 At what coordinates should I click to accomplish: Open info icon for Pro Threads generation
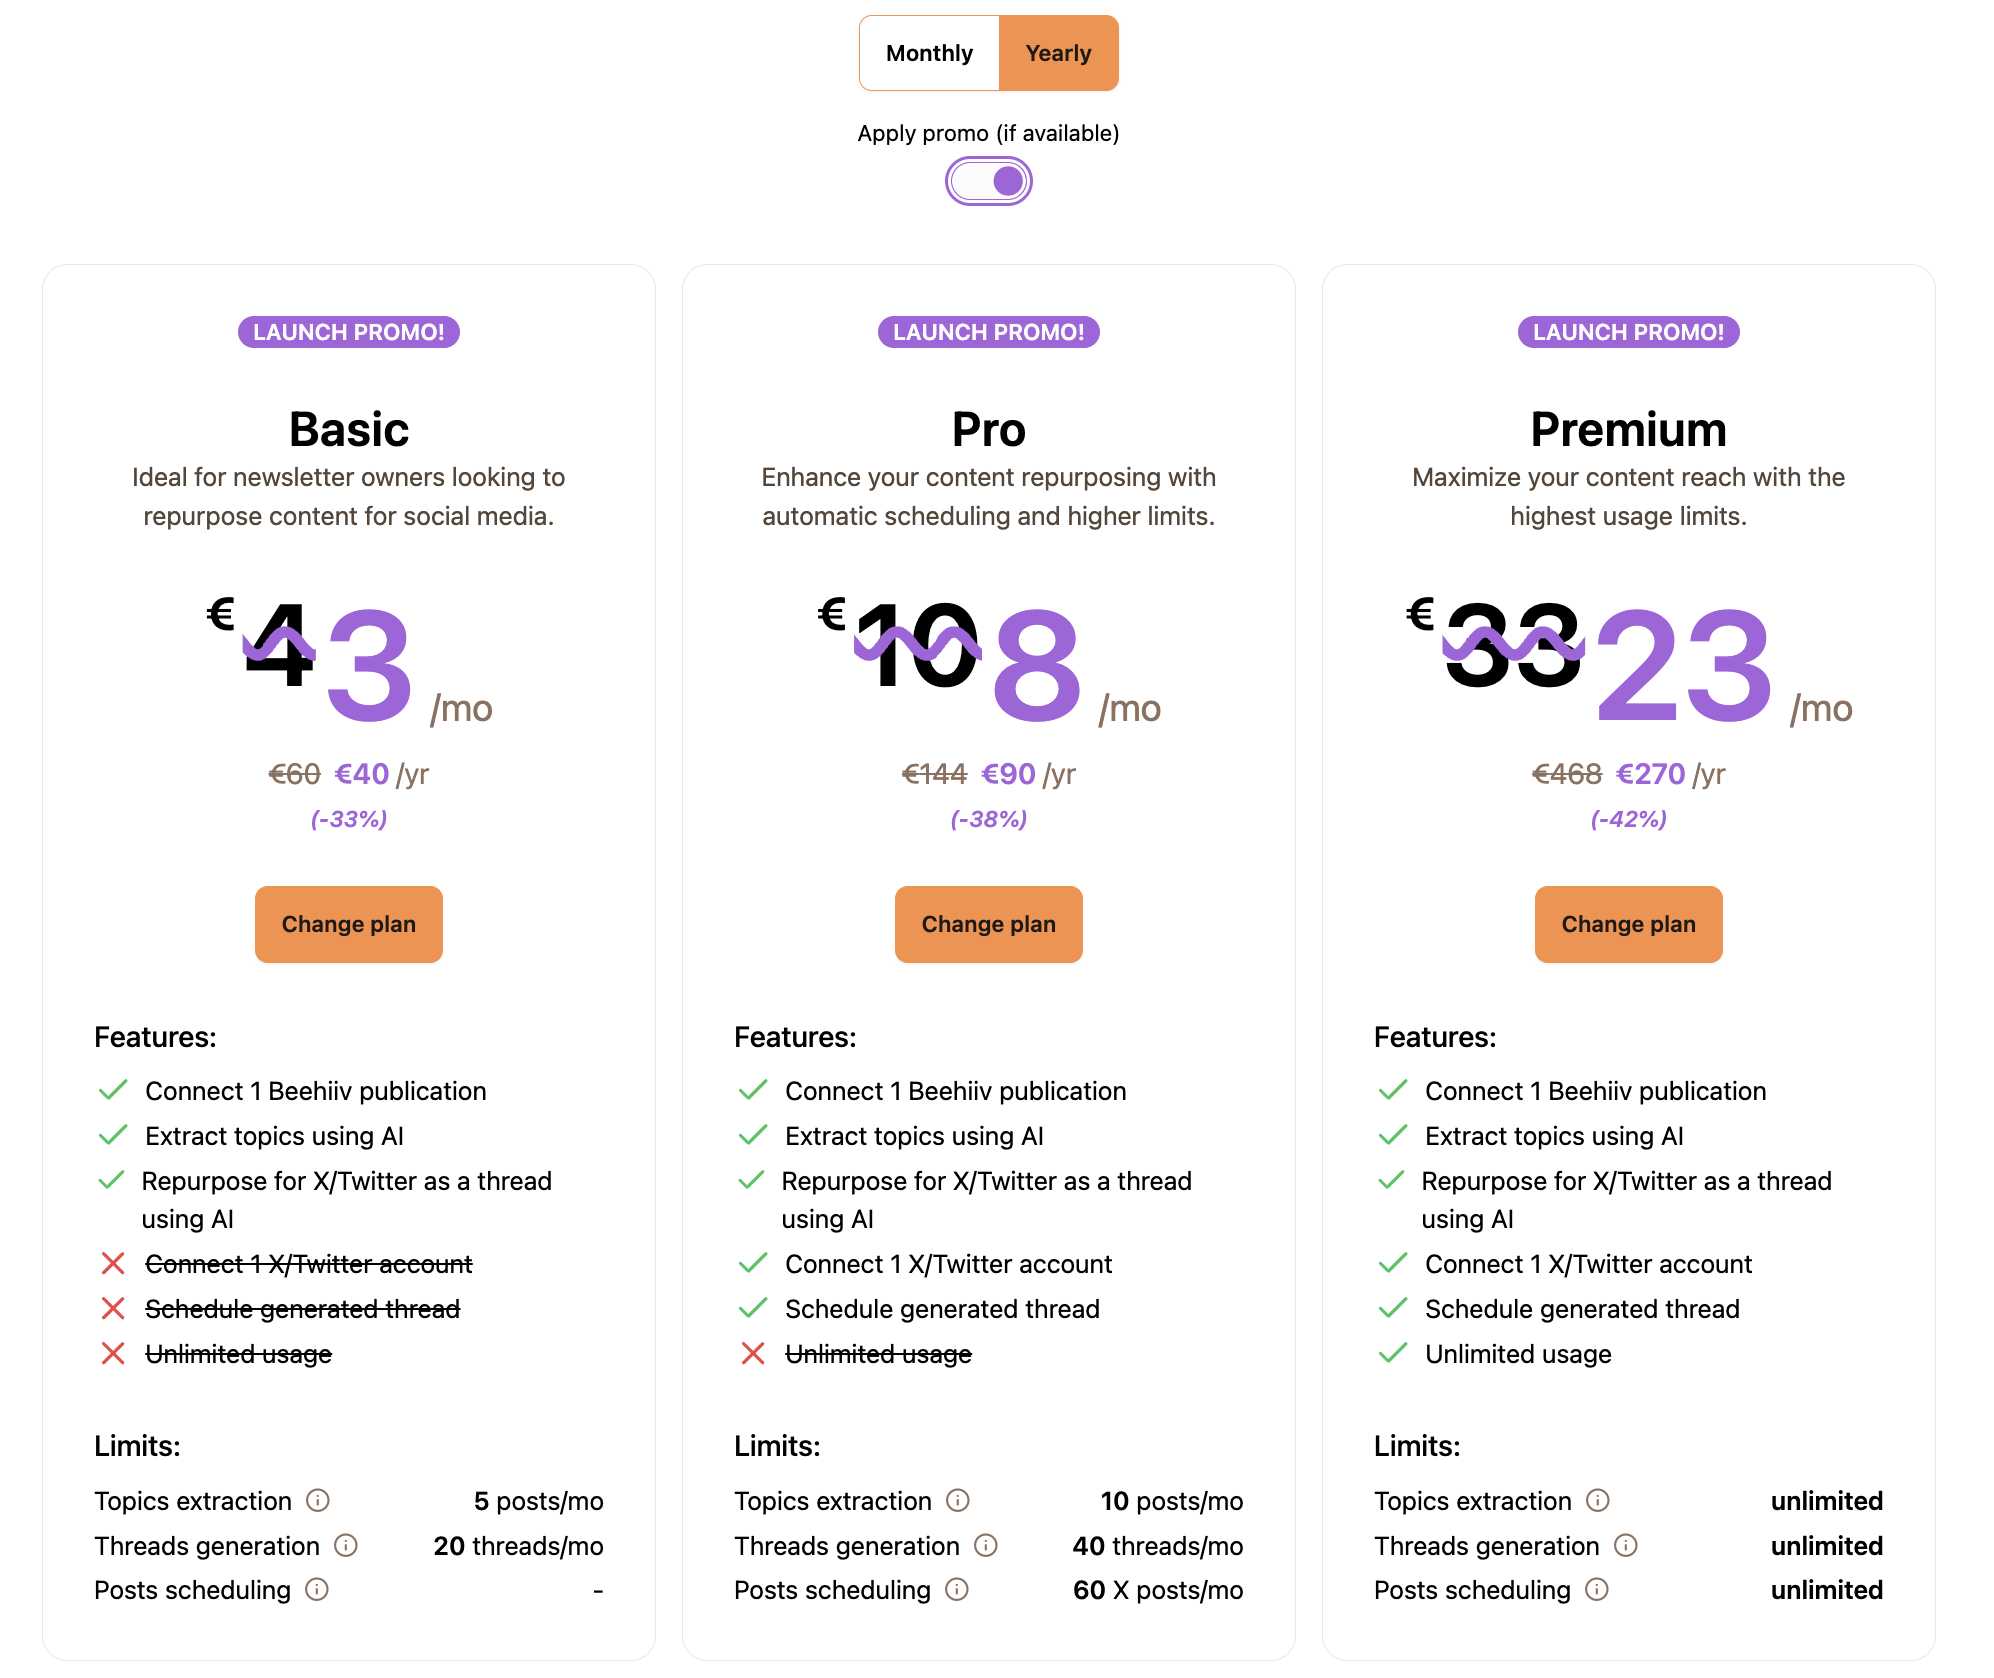tap(986, 1545)
